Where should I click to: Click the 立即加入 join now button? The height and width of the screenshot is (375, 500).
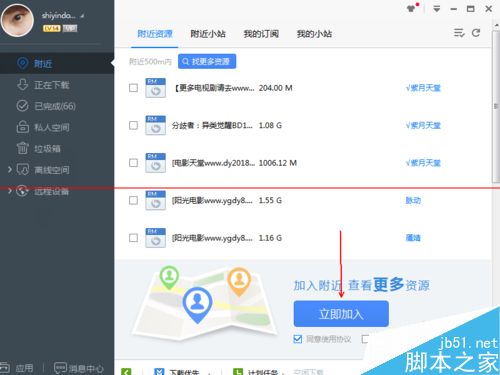pos(341,314)
